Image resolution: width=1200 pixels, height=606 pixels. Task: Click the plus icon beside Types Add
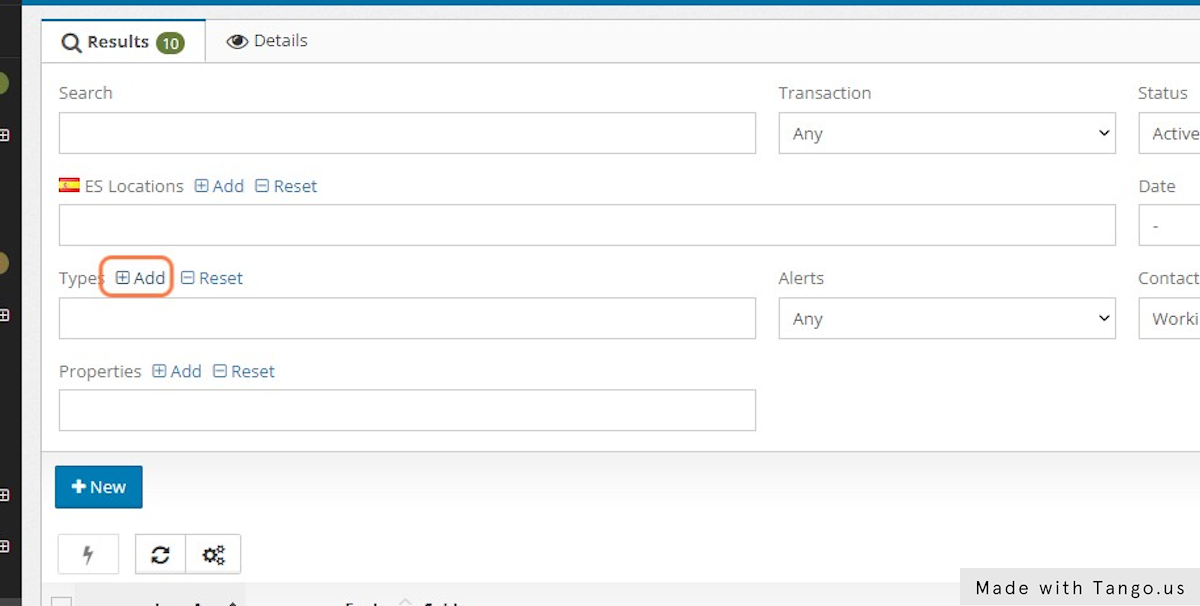pos(122,278)
